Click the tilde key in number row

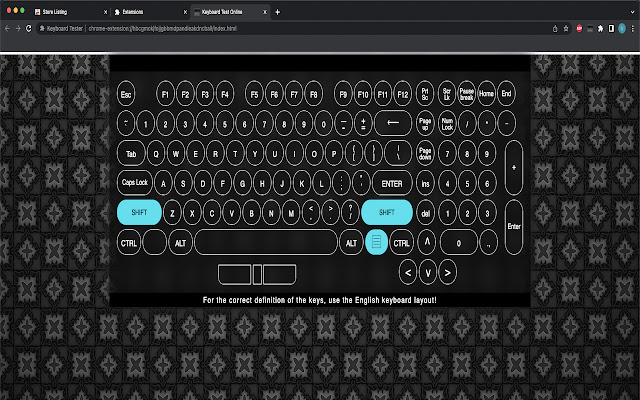[x=126, y=123]
